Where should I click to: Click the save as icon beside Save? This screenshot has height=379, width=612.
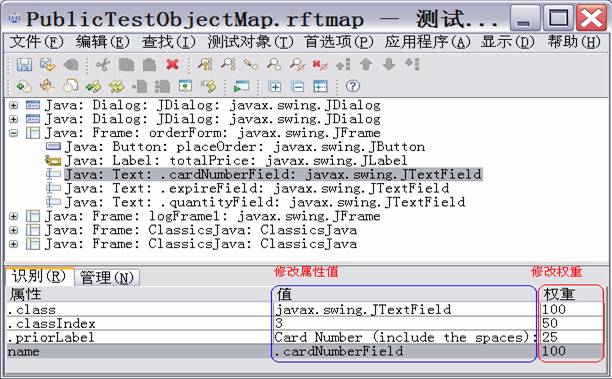click(47, 64)
